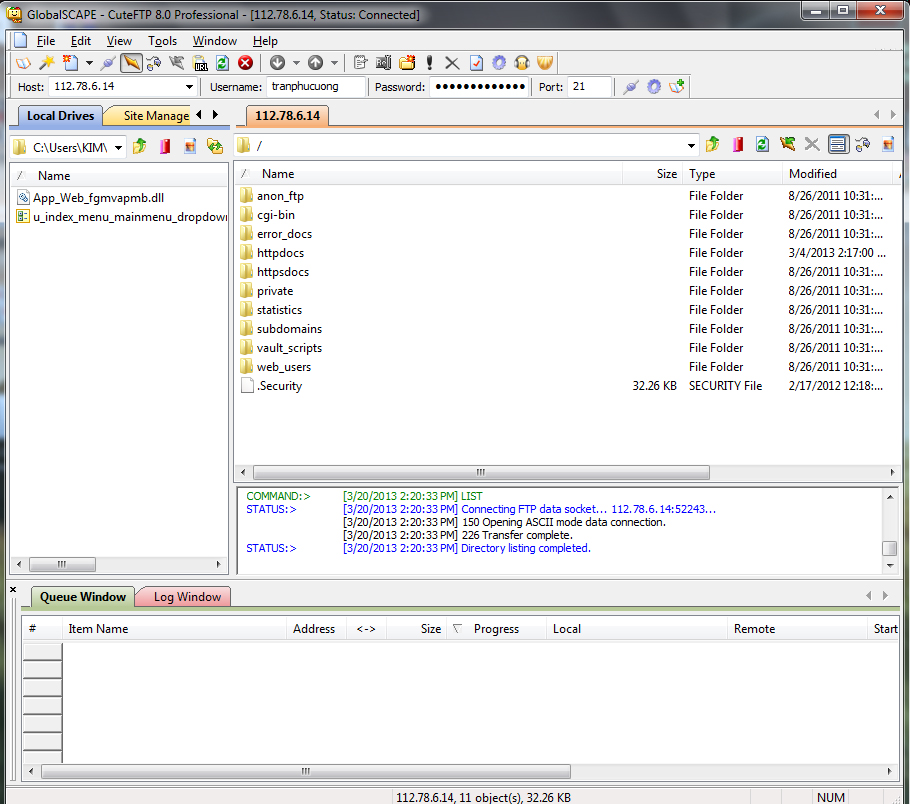Click the add-site icon with green plus

677,87
